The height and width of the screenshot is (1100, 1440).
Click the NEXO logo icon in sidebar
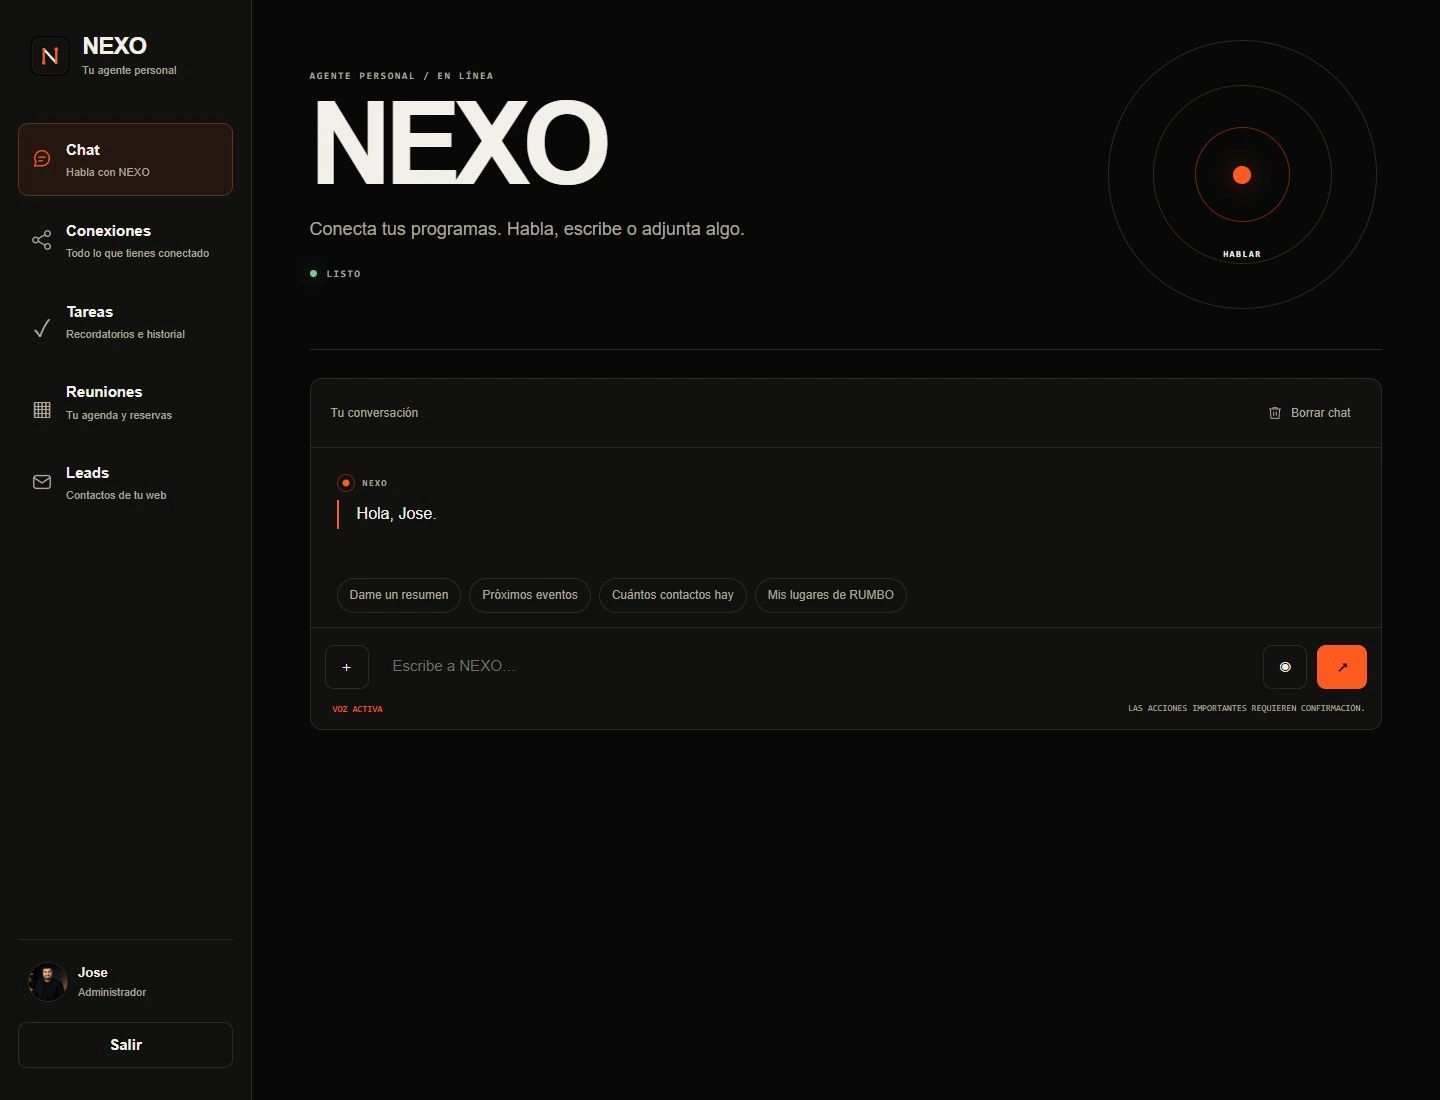(50, 56)
